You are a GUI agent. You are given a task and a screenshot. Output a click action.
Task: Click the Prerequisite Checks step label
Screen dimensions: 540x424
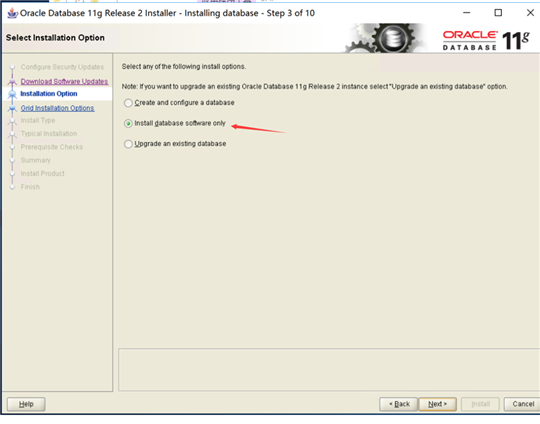click(52, 147)
